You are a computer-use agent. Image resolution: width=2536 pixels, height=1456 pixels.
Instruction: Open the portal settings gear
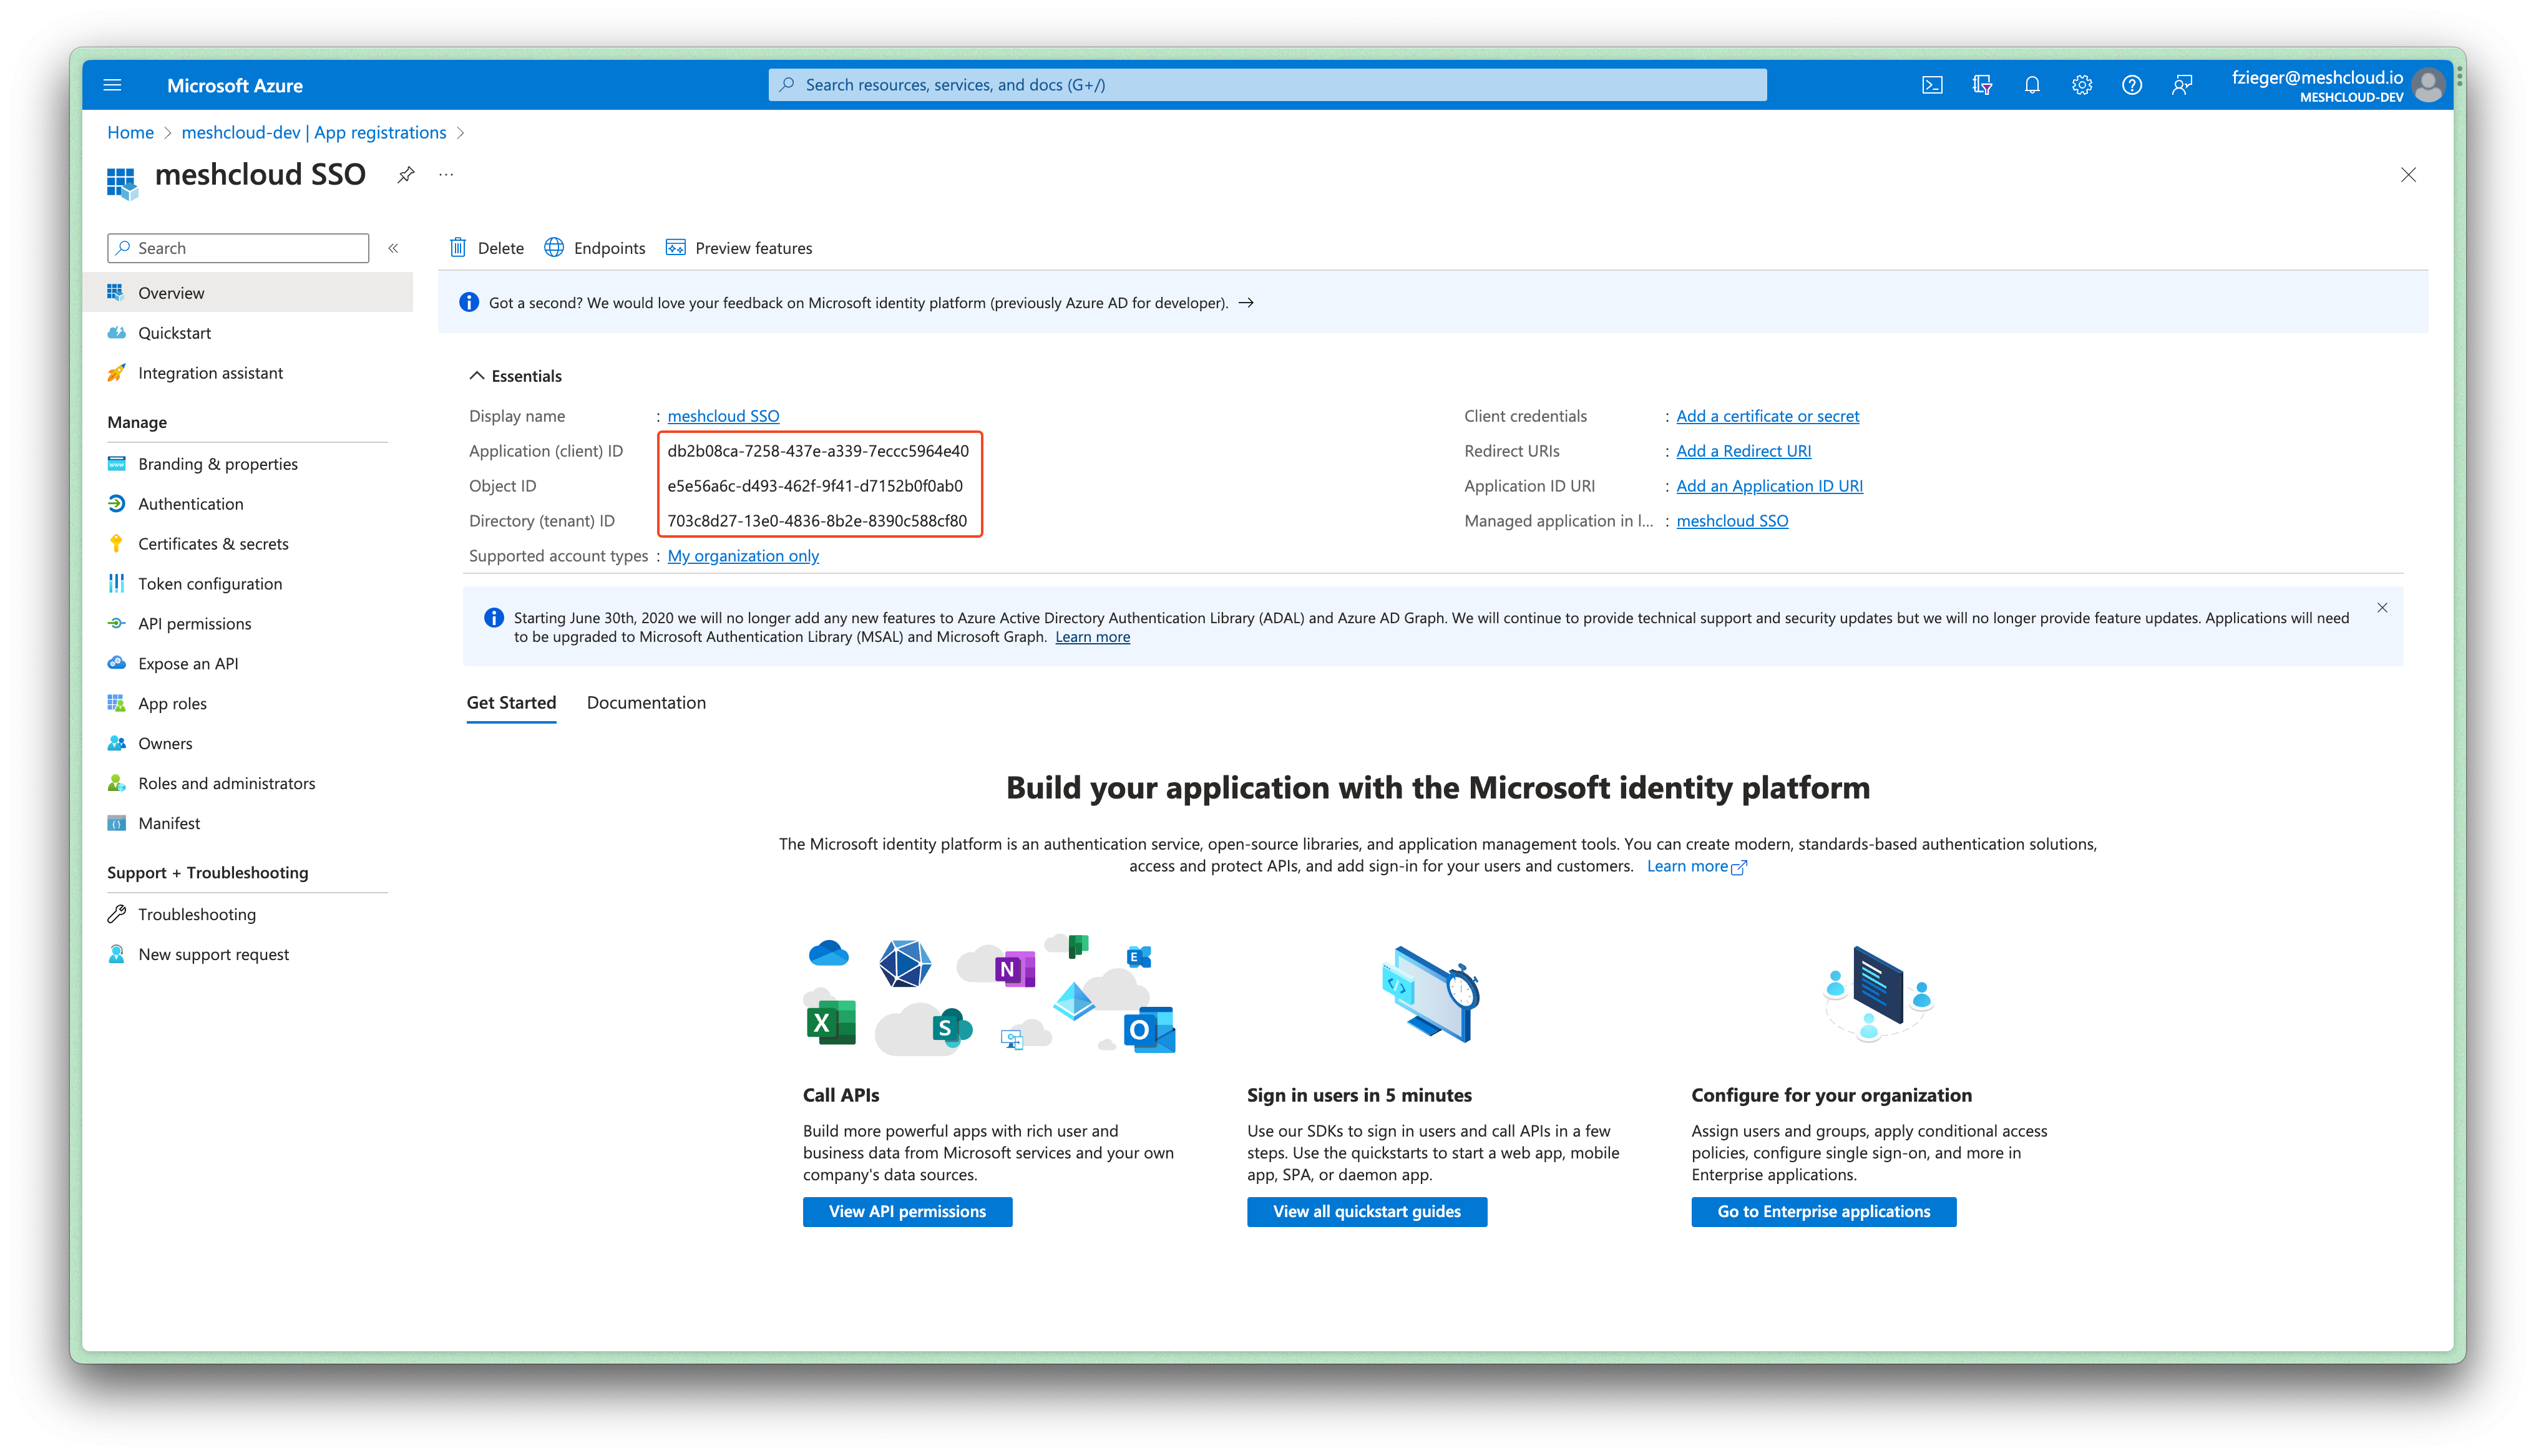pos(2081,85)
